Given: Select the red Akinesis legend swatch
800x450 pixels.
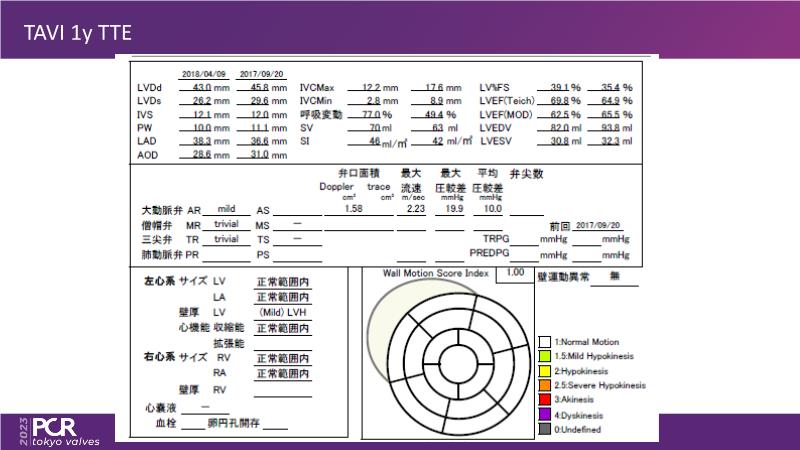Looking at the screenshot, I should pyautogui.click(x=545, y=398).
